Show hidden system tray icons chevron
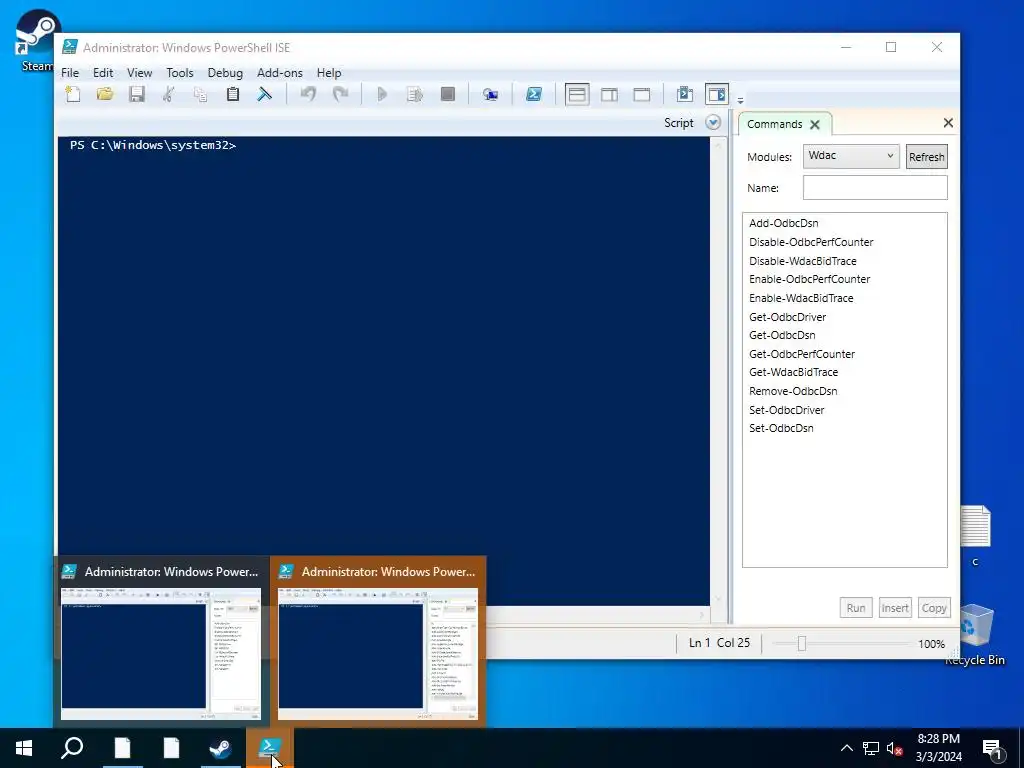 [x=846, y=748]
